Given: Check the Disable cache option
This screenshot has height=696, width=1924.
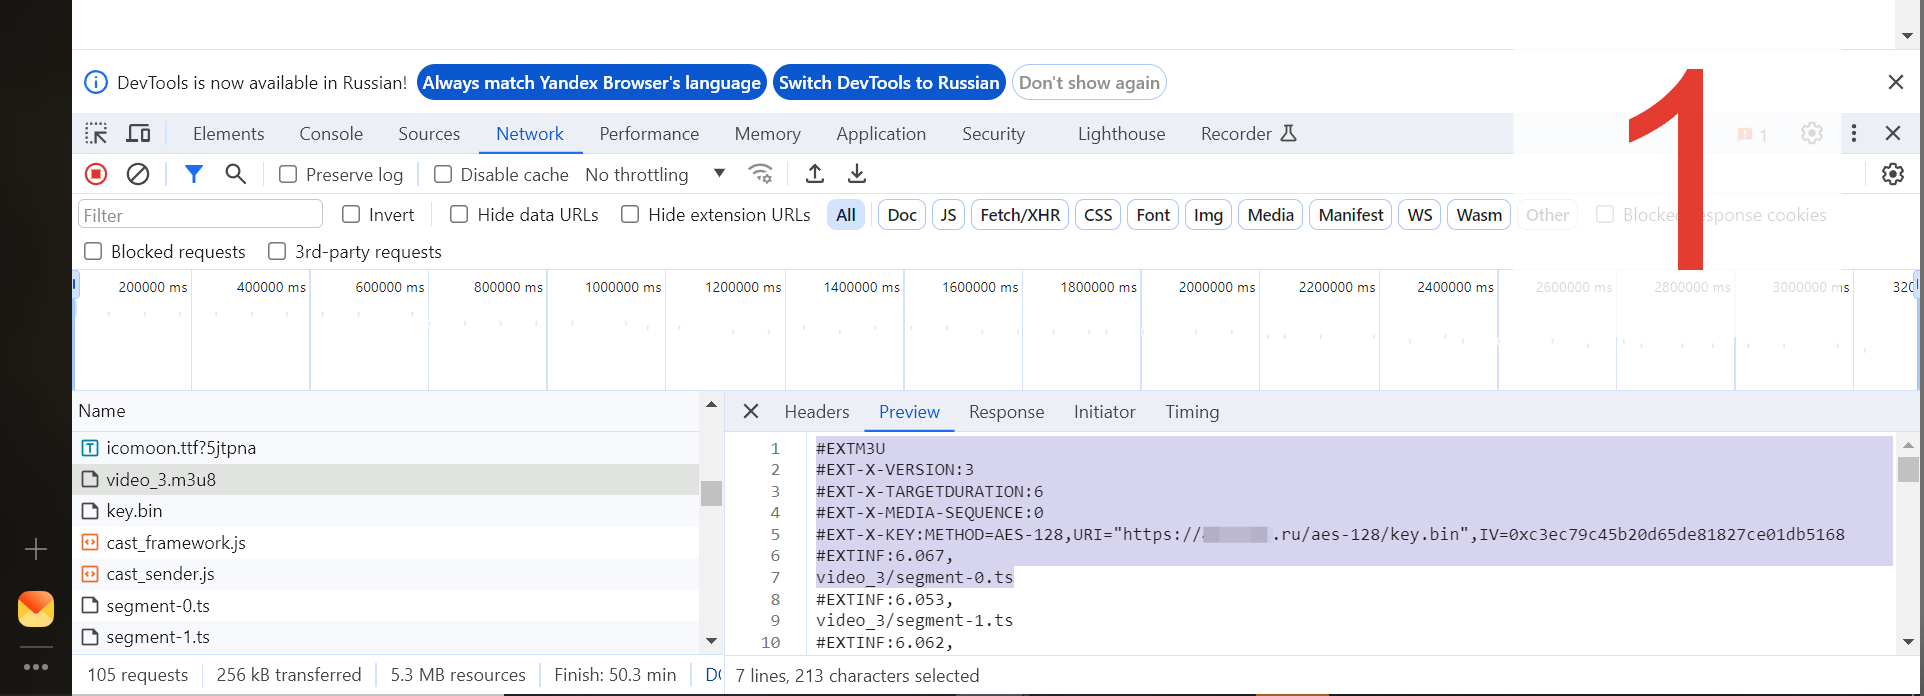Looking at the screenshot, I should click(443, 174).
